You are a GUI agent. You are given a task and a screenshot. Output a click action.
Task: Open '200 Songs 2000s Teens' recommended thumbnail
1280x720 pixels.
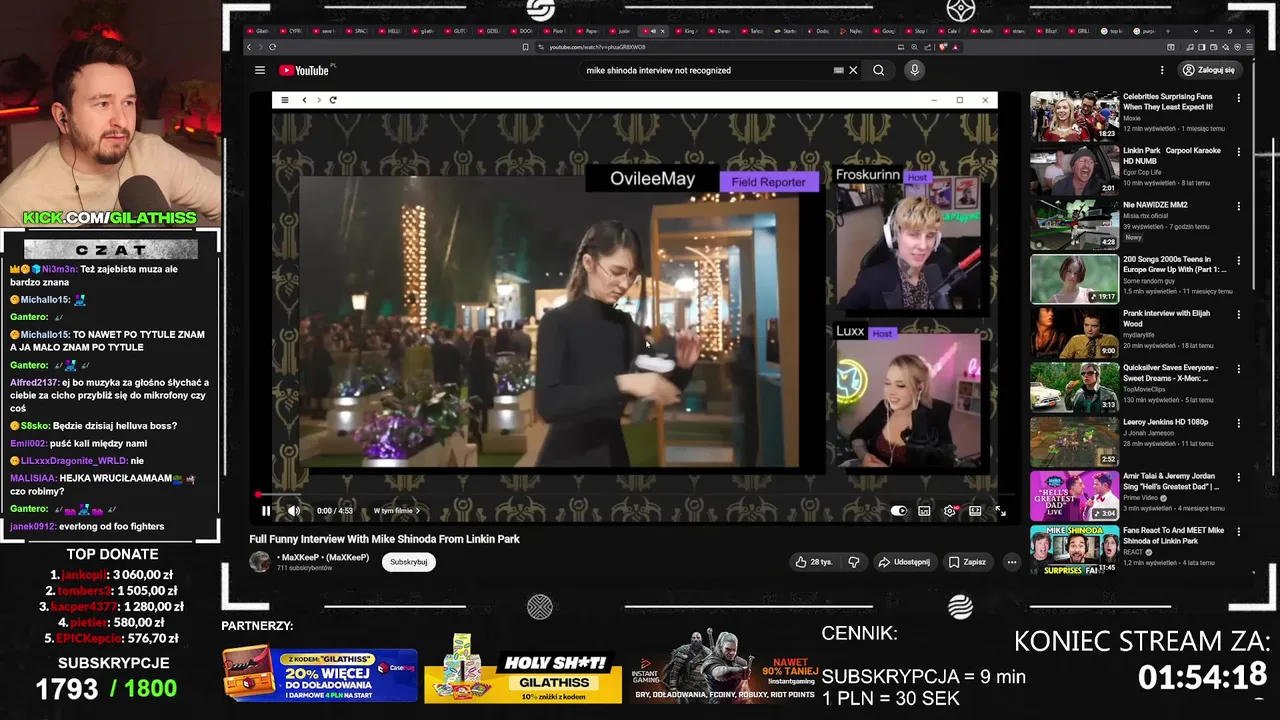click(1074, 279)
